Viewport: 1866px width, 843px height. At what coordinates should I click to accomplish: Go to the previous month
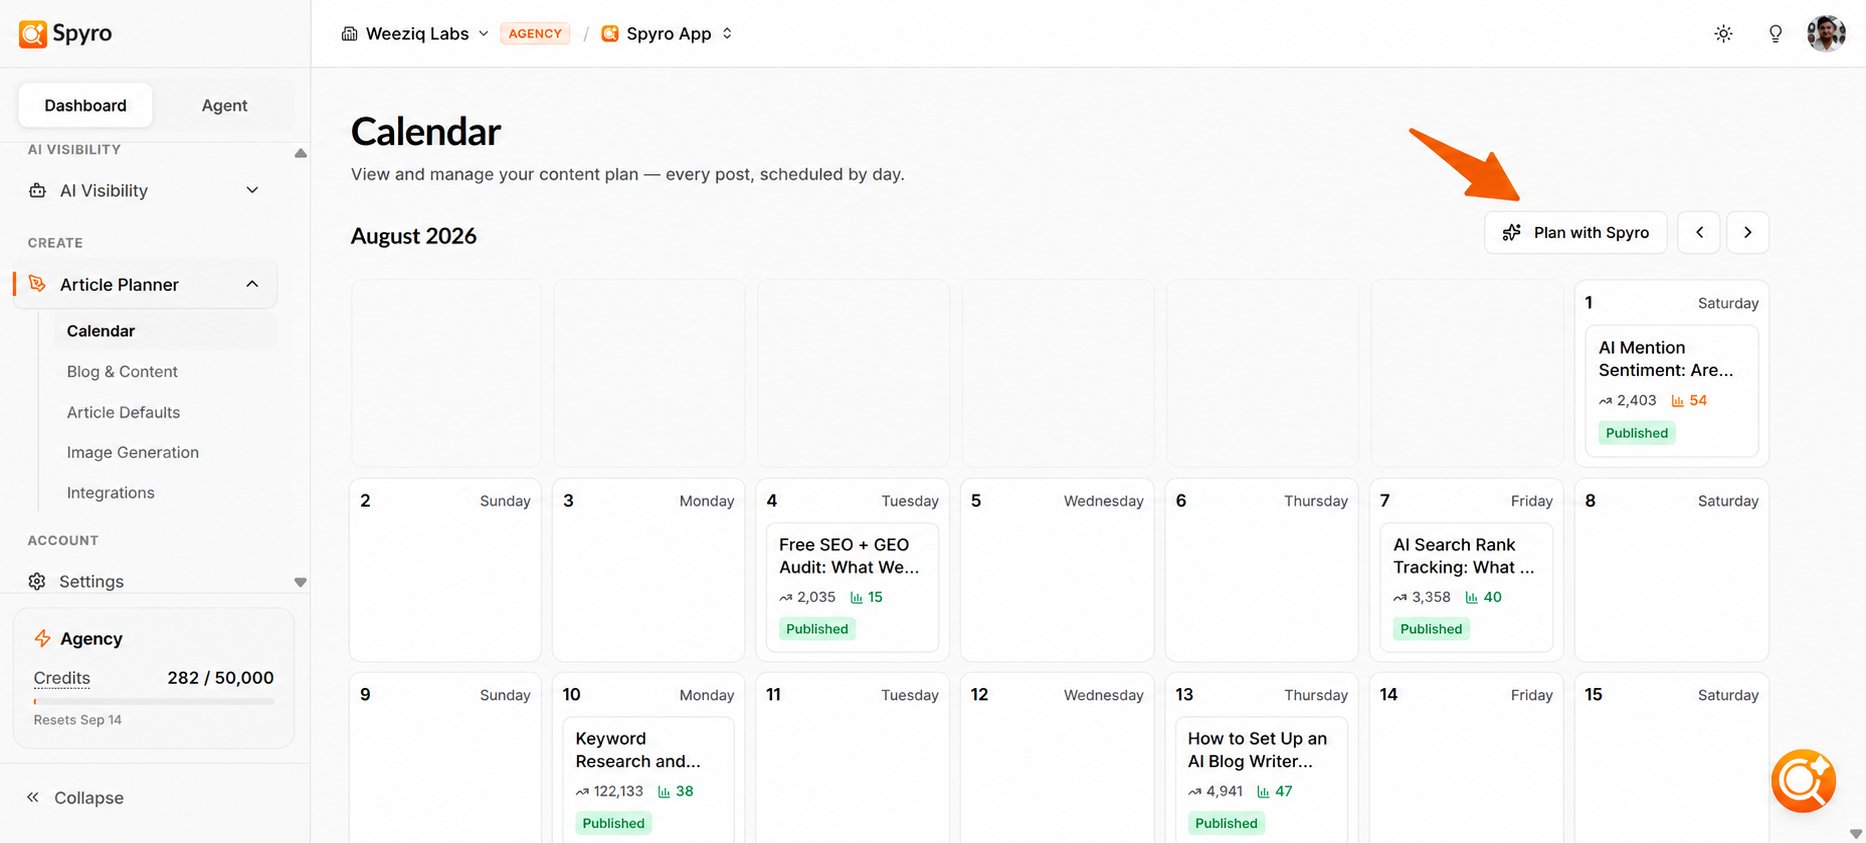(1699, 232)
